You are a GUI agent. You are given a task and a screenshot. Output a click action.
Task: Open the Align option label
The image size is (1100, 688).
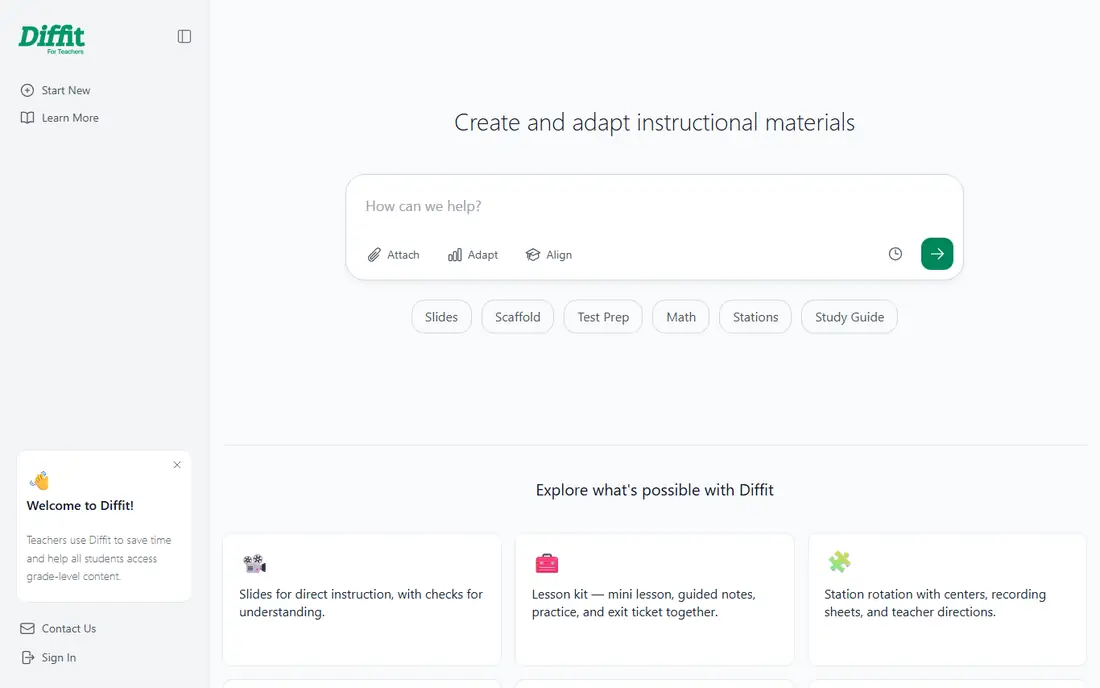559,255
